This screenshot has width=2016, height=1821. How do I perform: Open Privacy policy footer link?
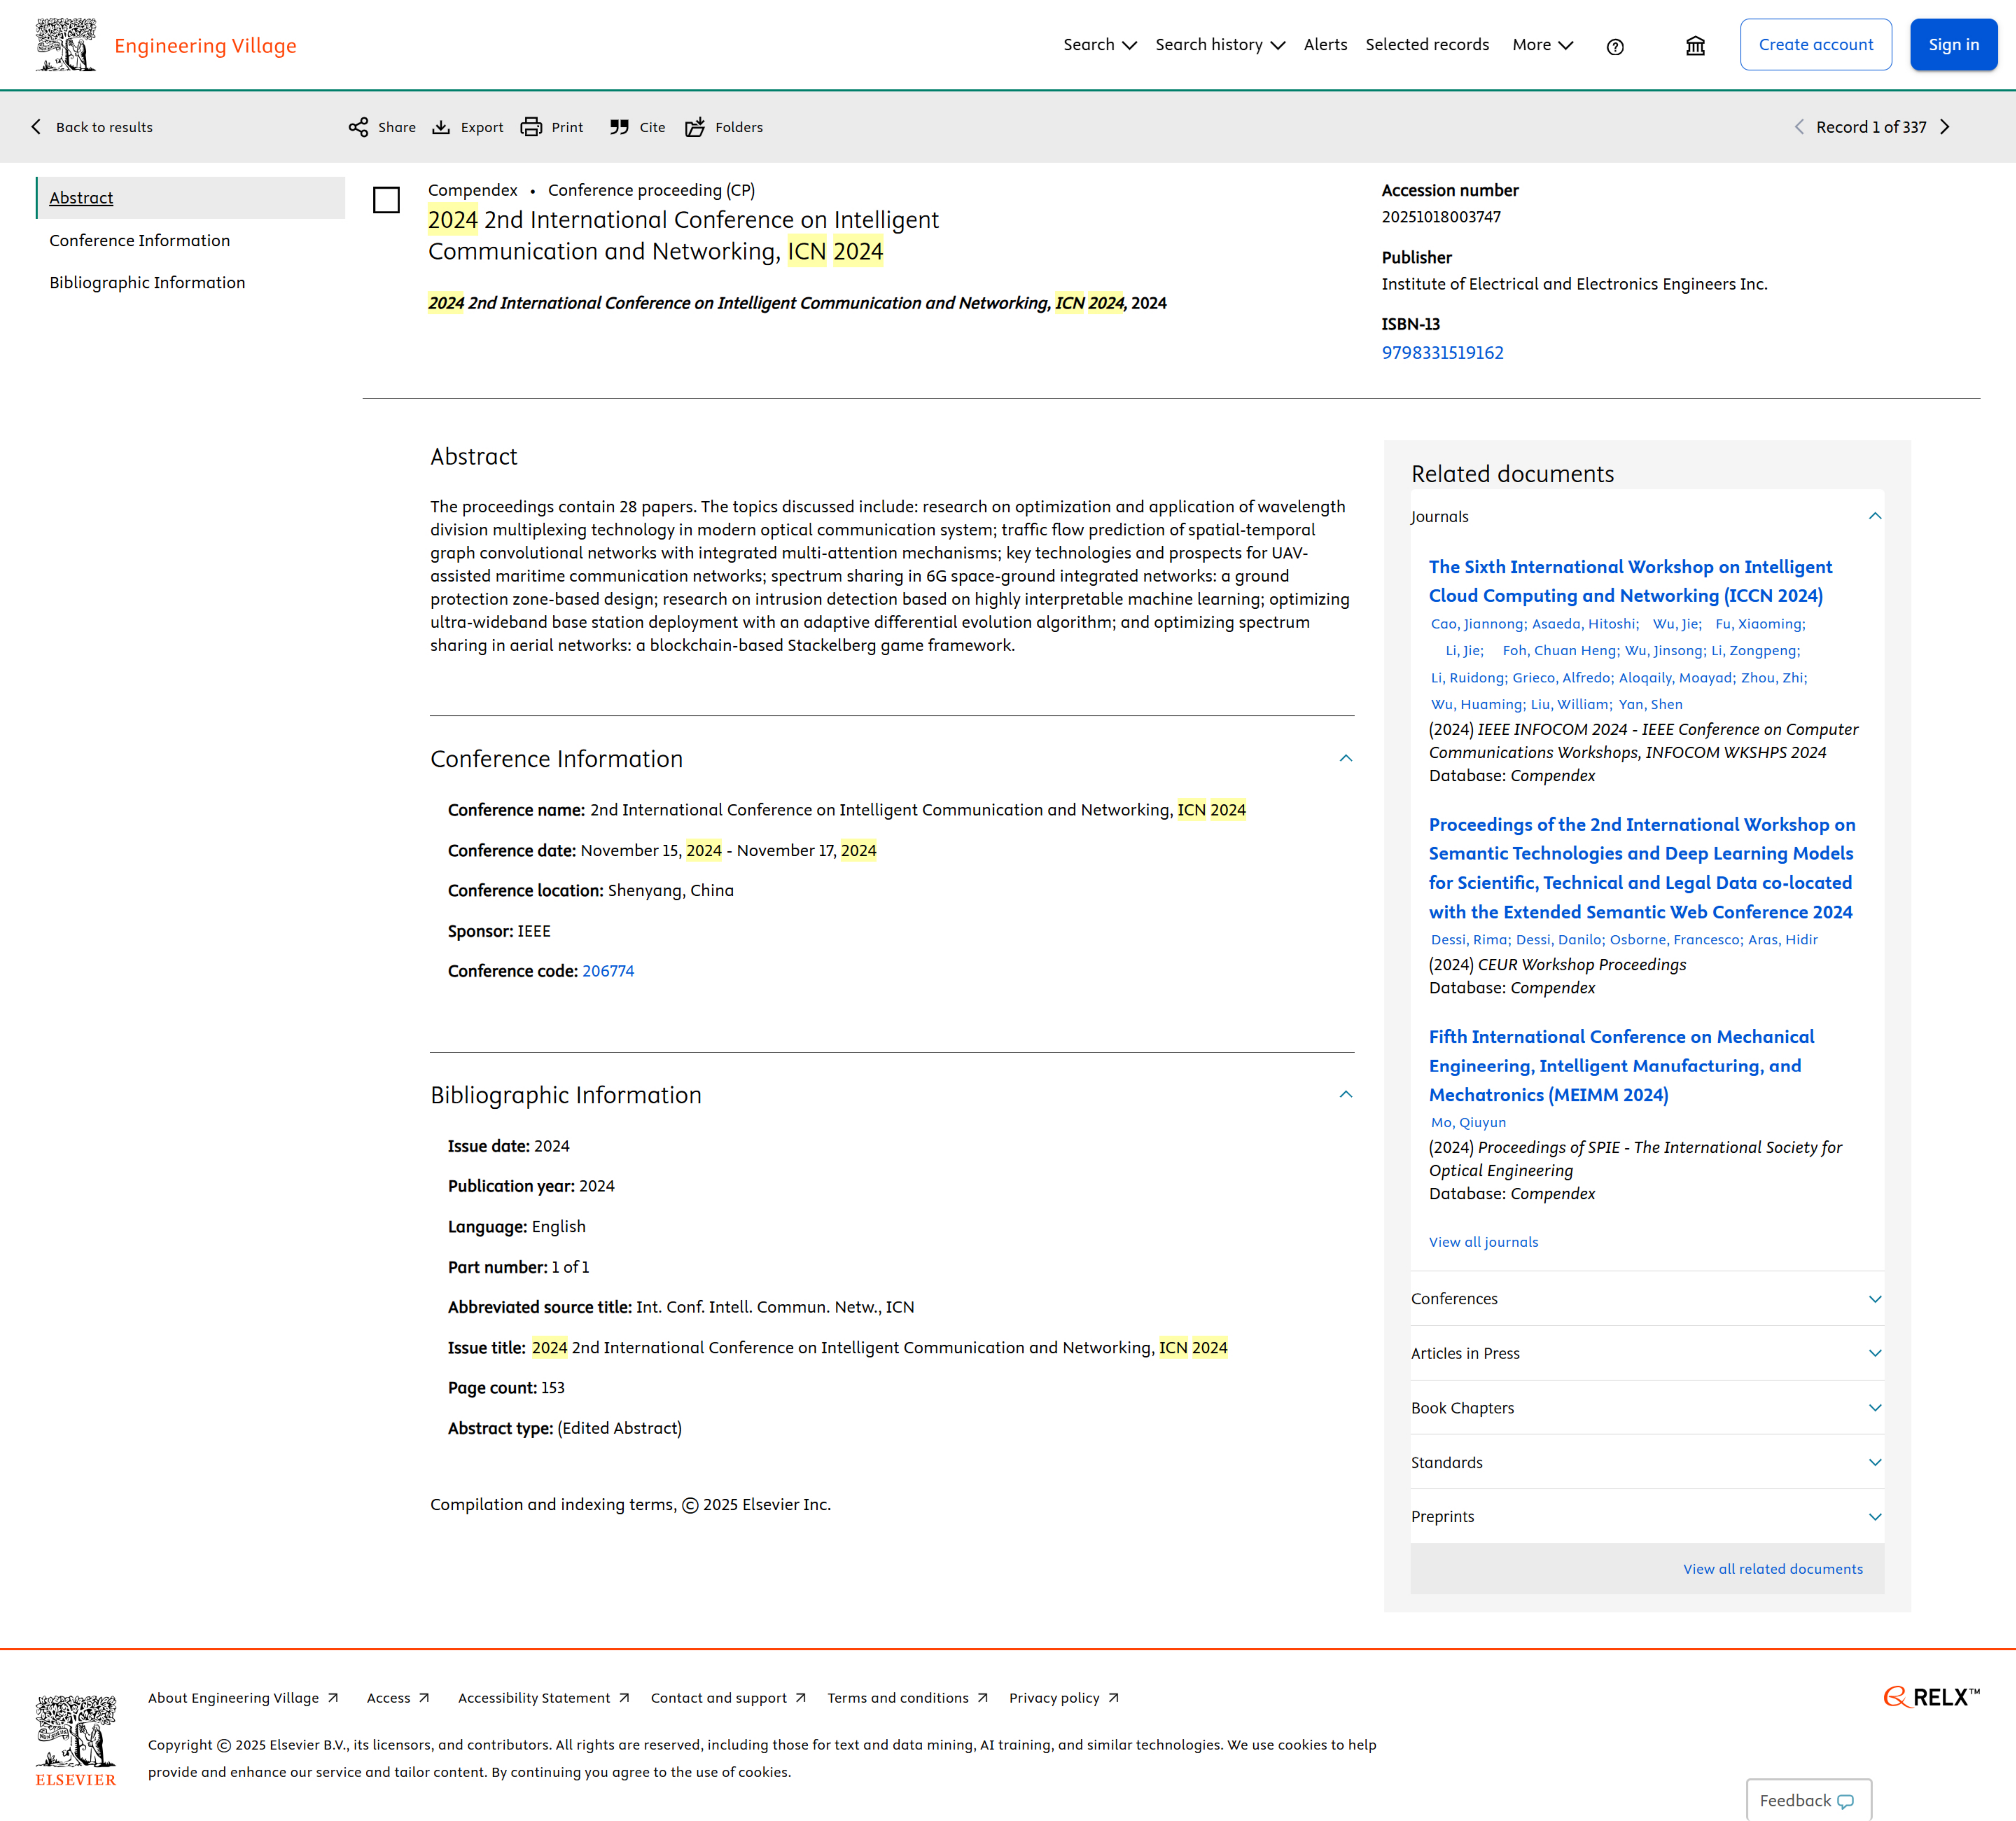[x=1064, y=1698]
